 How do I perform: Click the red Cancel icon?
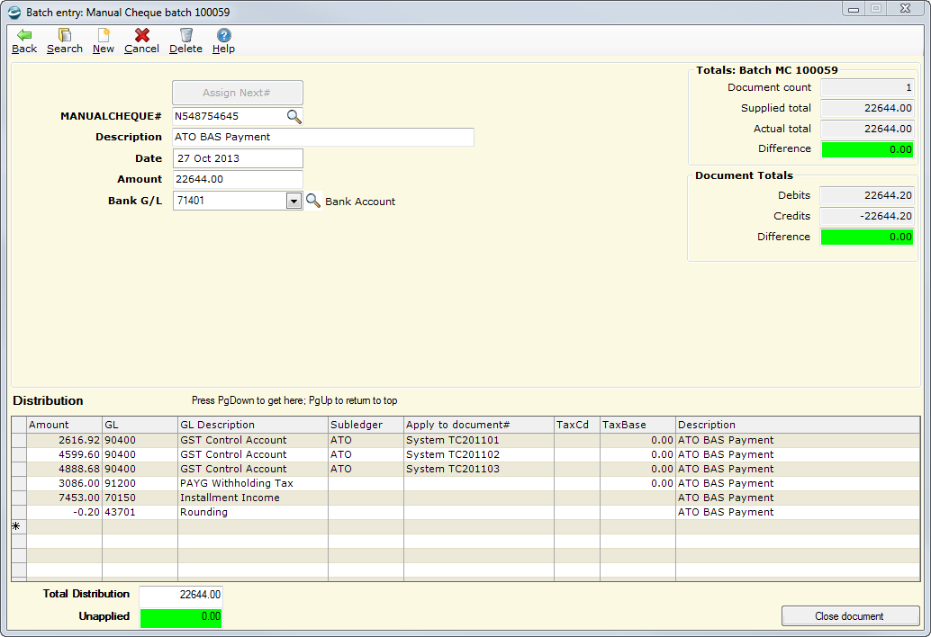click(x=142, y=36)
